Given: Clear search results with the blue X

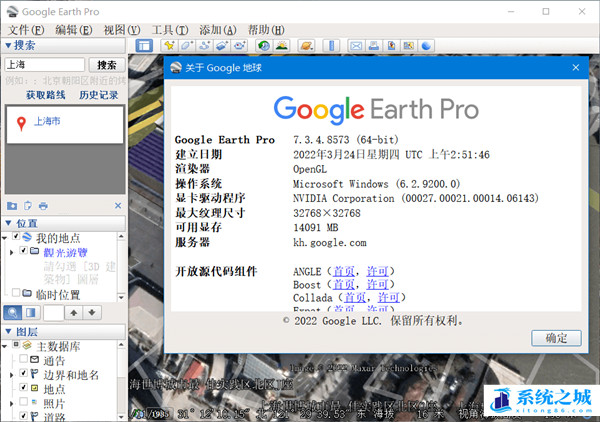Looking at the screenshot, I should click(118, 206).
